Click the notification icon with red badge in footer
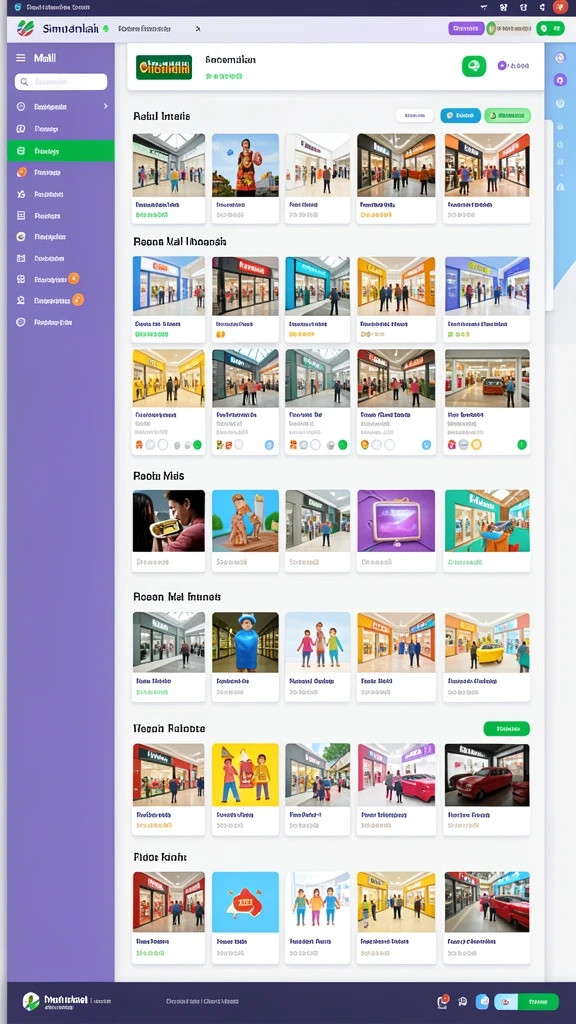Screen dimensions: 576x1024 pos(443,1001)
